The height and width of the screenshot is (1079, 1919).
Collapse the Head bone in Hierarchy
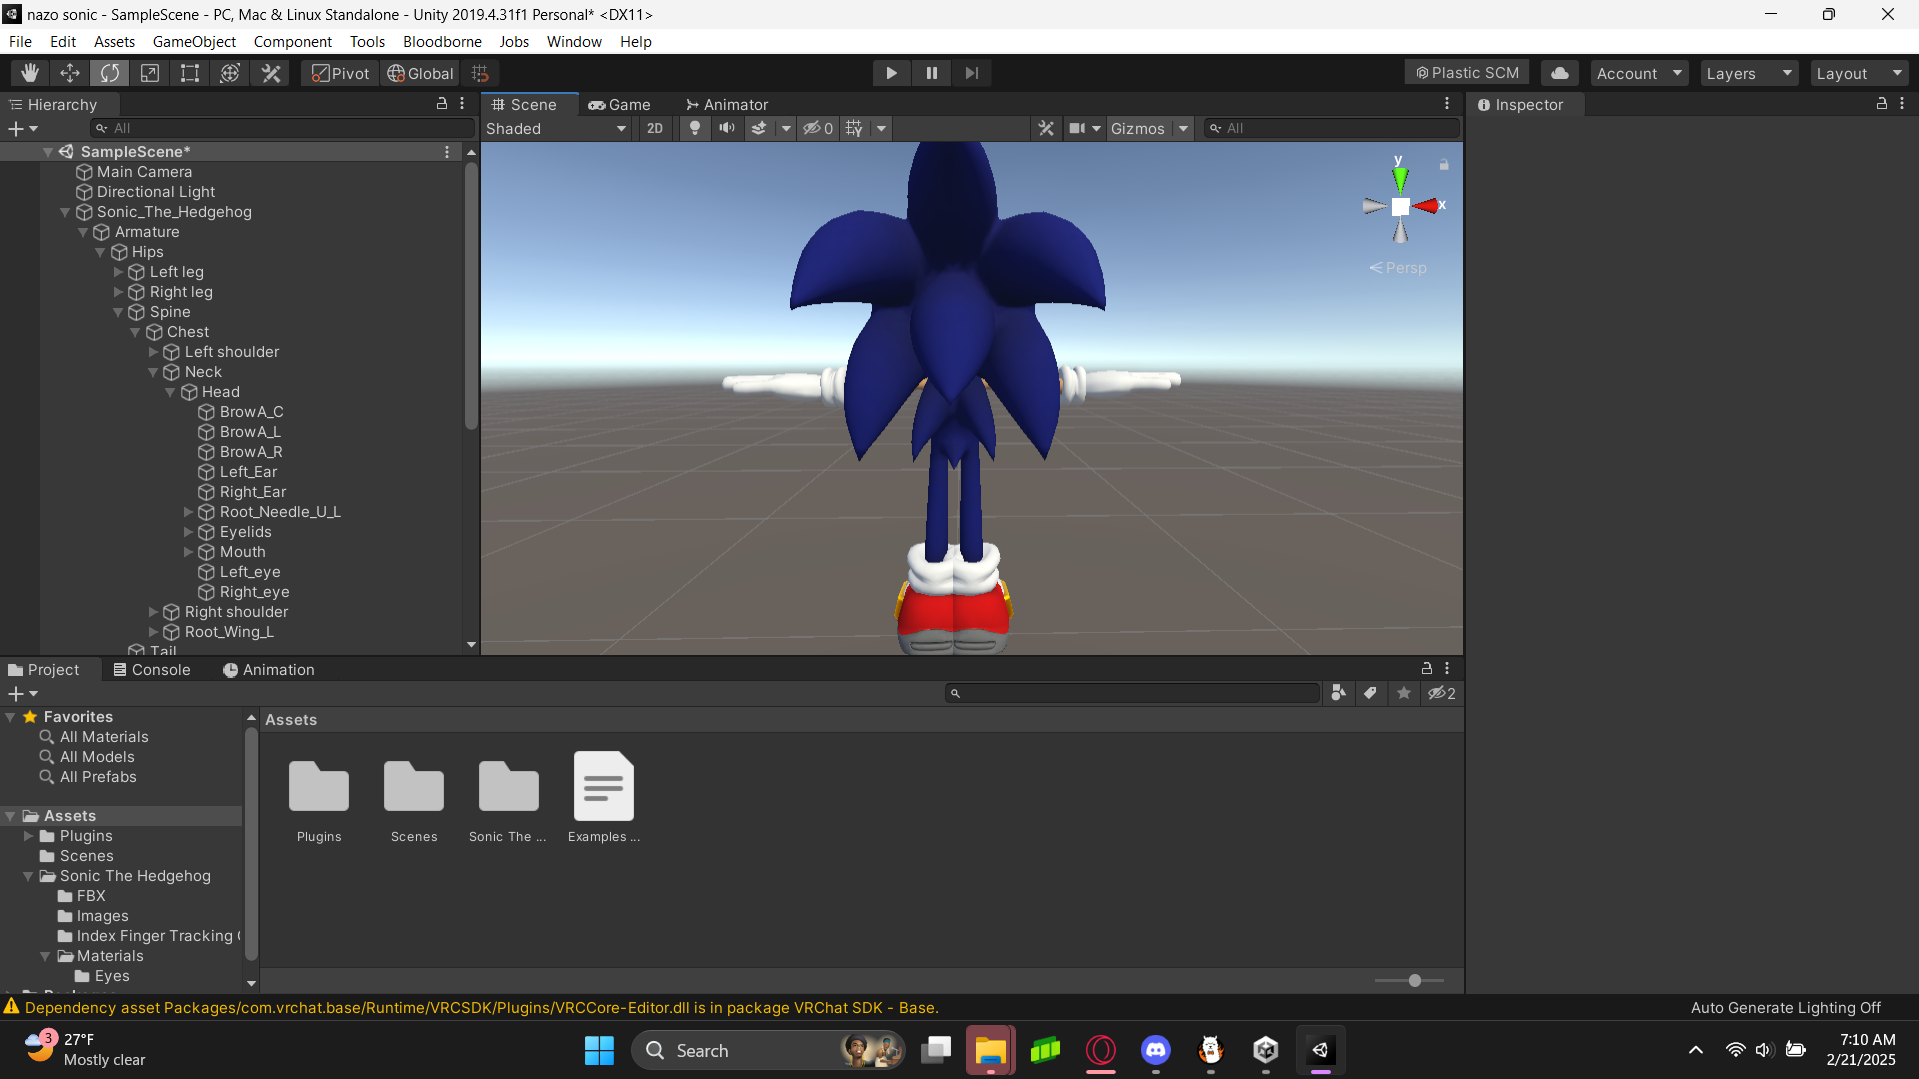(170, 392)
